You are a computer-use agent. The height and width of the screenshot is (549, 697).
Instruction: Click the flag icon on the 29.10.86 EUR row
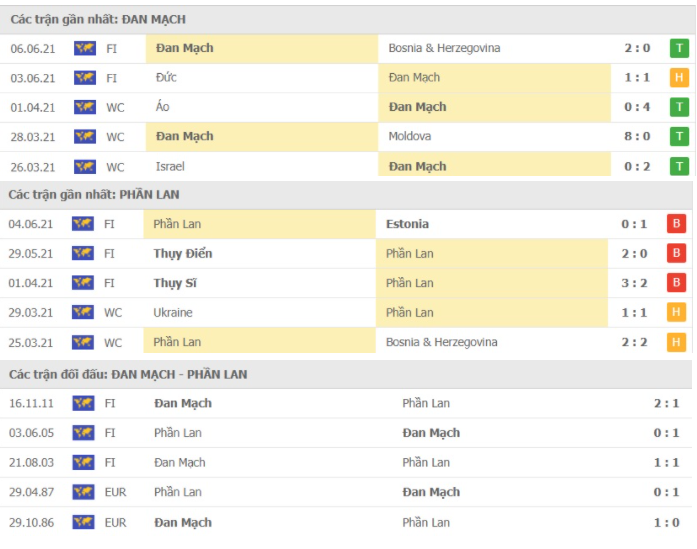[83, 522]
